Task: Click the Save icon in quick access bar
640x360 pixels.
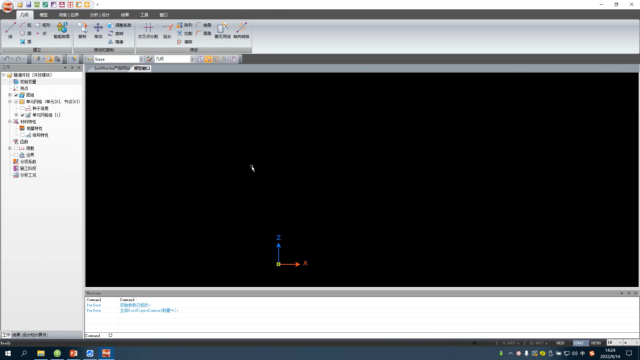Action: coord(29,4)
